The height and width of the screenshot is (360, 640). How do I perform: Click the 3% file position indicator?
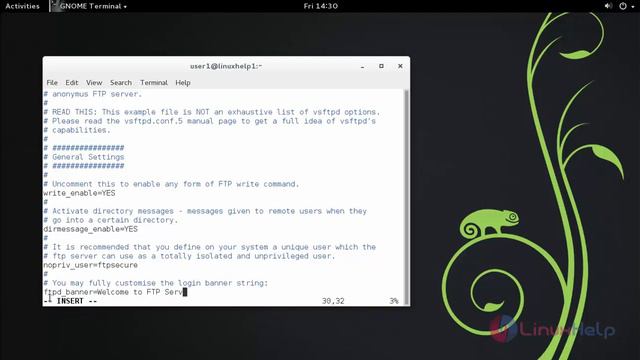pyautogui.click(x=393, y=301)
